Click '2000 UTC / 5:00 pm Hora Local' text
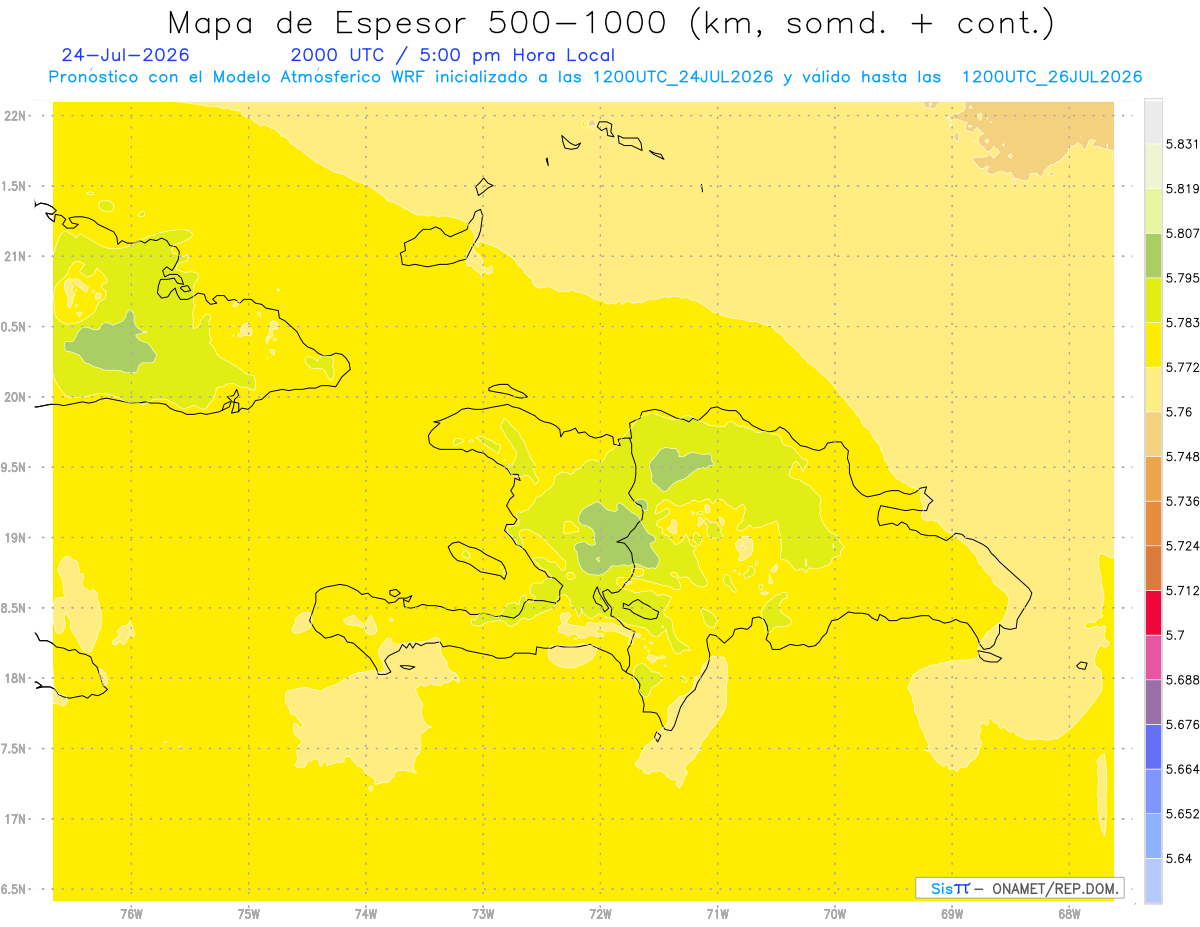The width and height of the screenshot is (1200, 927). pyautogui.click(x=453, y=55)
